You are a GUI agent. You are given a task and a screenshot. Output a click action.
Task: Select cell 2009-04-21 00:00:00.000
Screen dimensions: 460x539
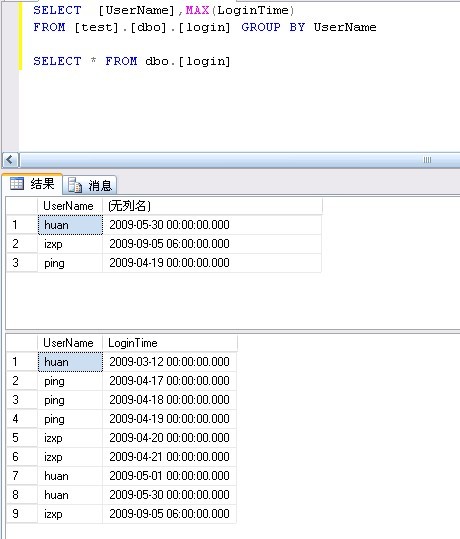(x=169, y=457)
